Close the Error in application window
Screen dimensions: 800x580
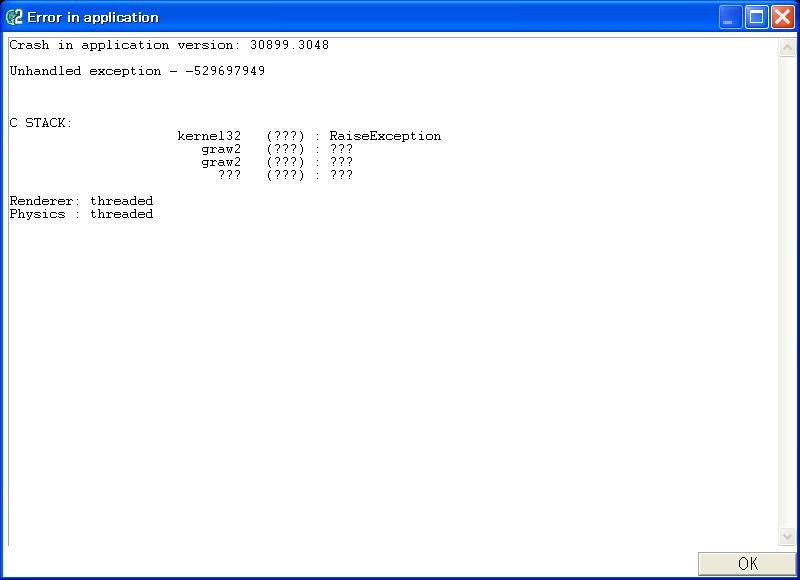pyautogui.click(x=783, y=17)
